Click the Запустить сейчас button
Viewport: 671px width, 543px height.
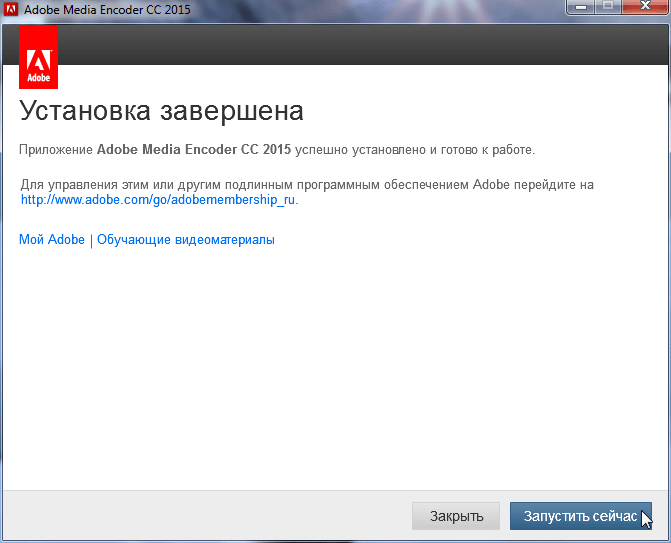tap(581, 516)
